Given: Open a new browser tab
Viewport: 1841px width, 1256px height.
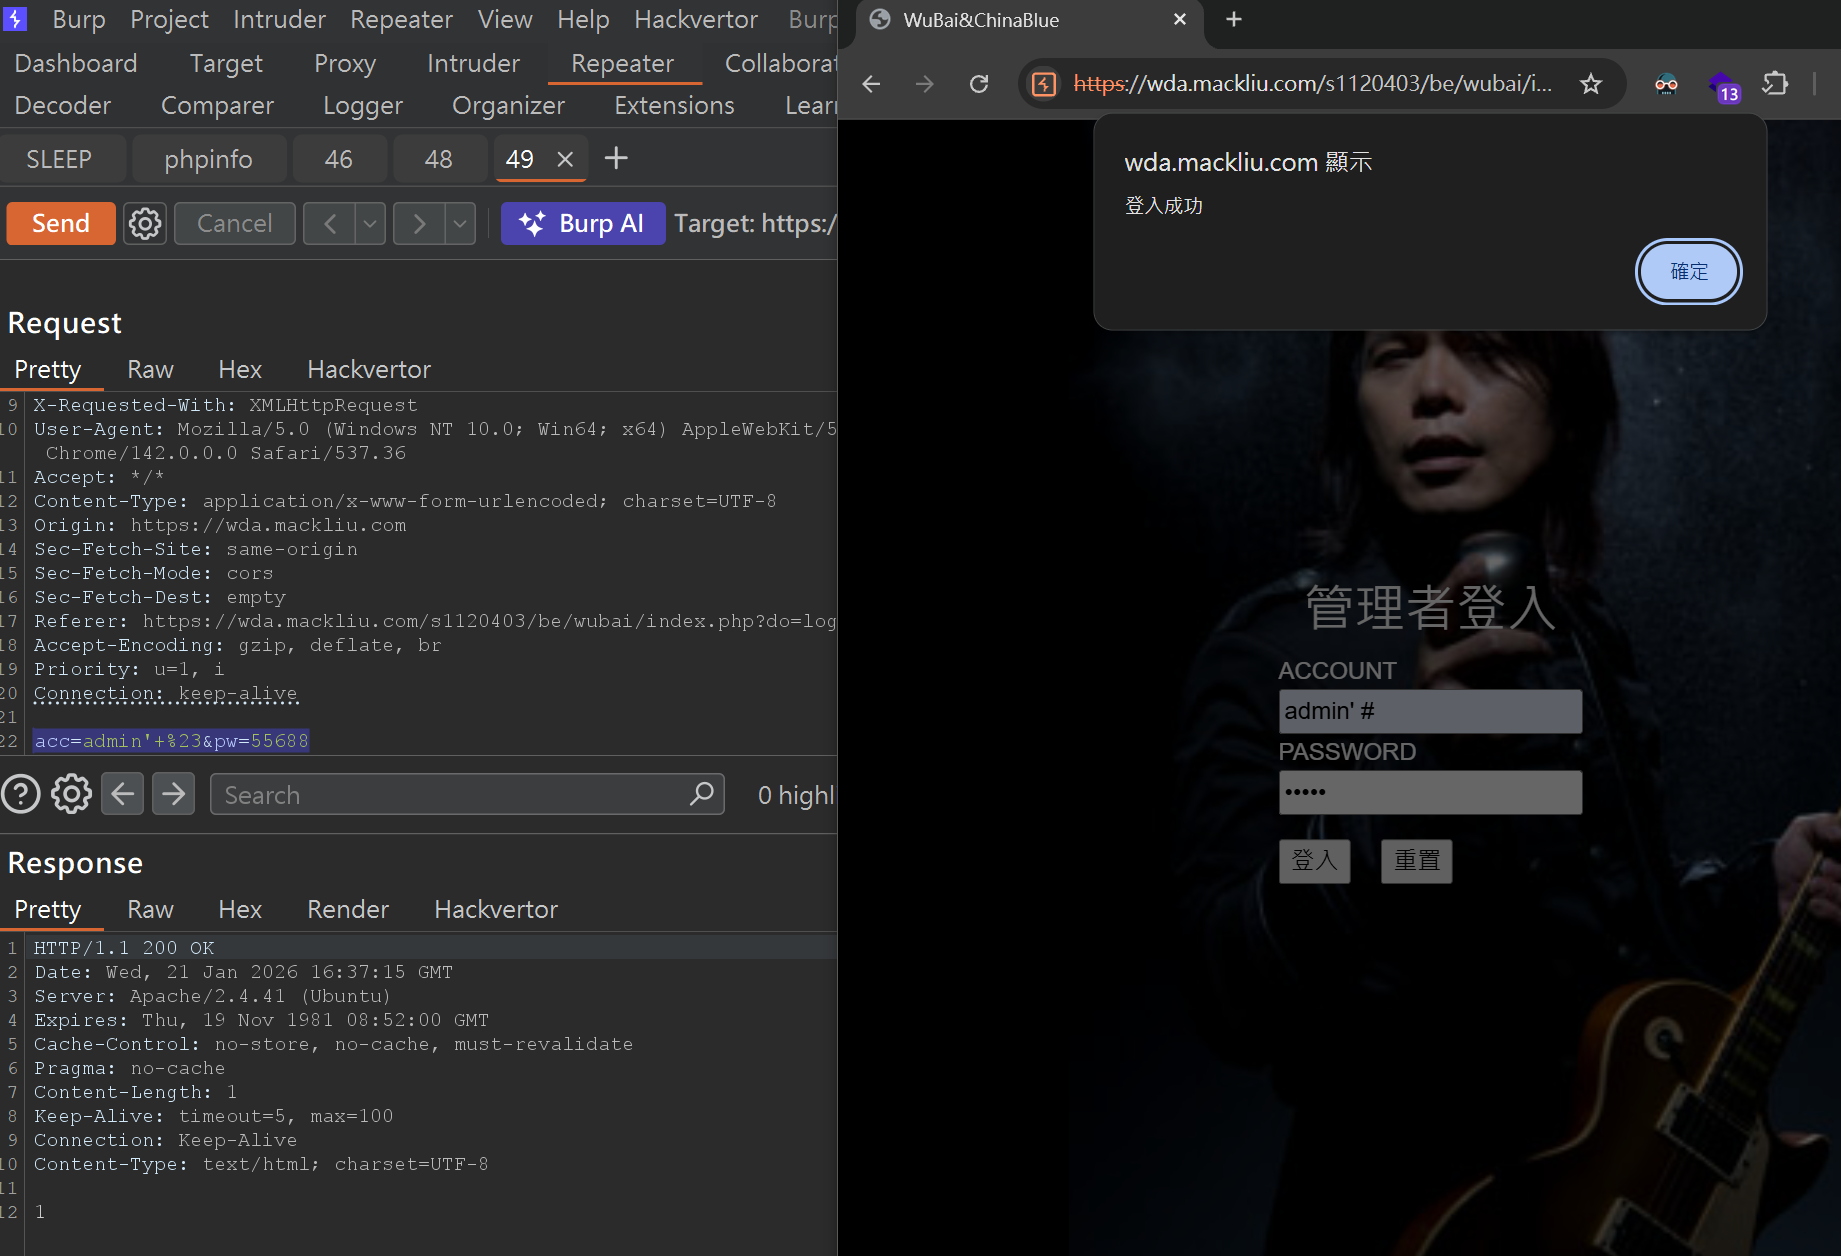Looking at the screenshot, I should pyautogui.click(x=1234, y=20).
